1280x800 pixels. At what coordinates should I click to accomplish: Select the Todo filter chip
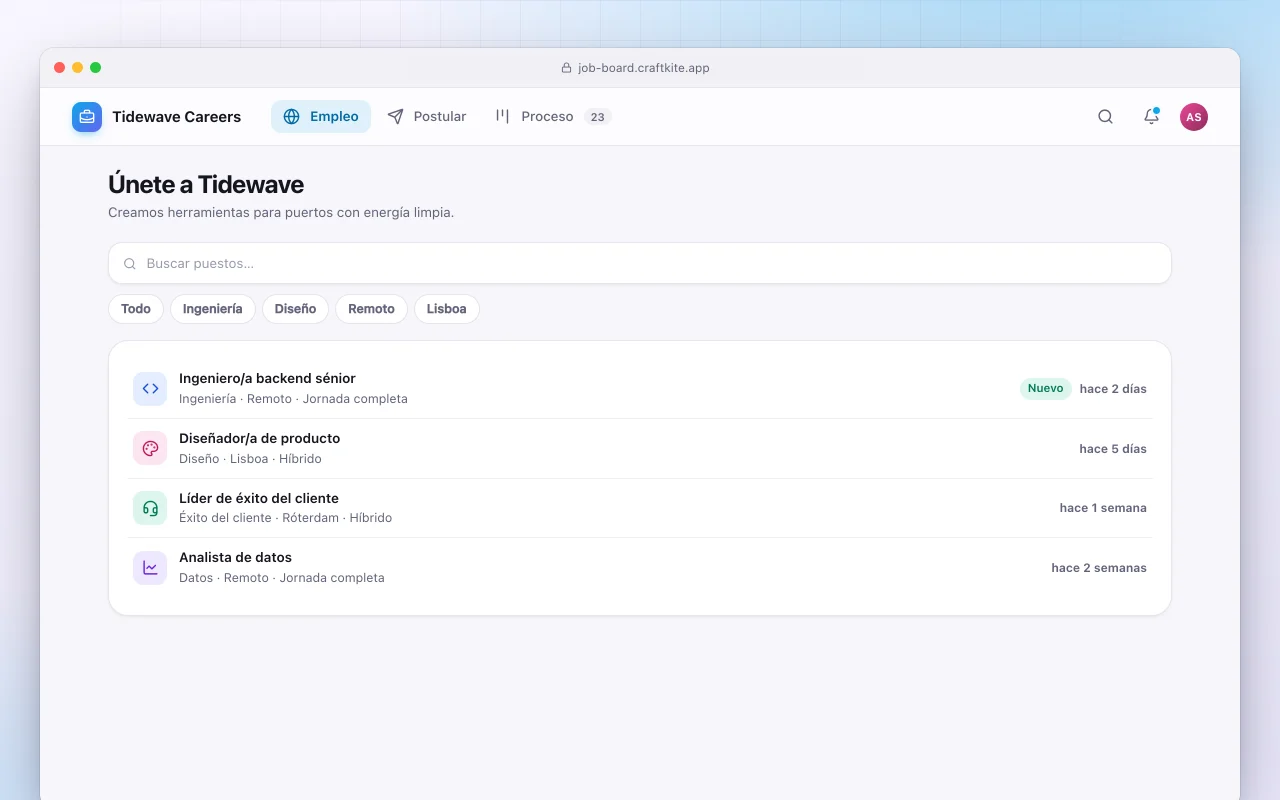pyautogui.click(x=136, y=309)
